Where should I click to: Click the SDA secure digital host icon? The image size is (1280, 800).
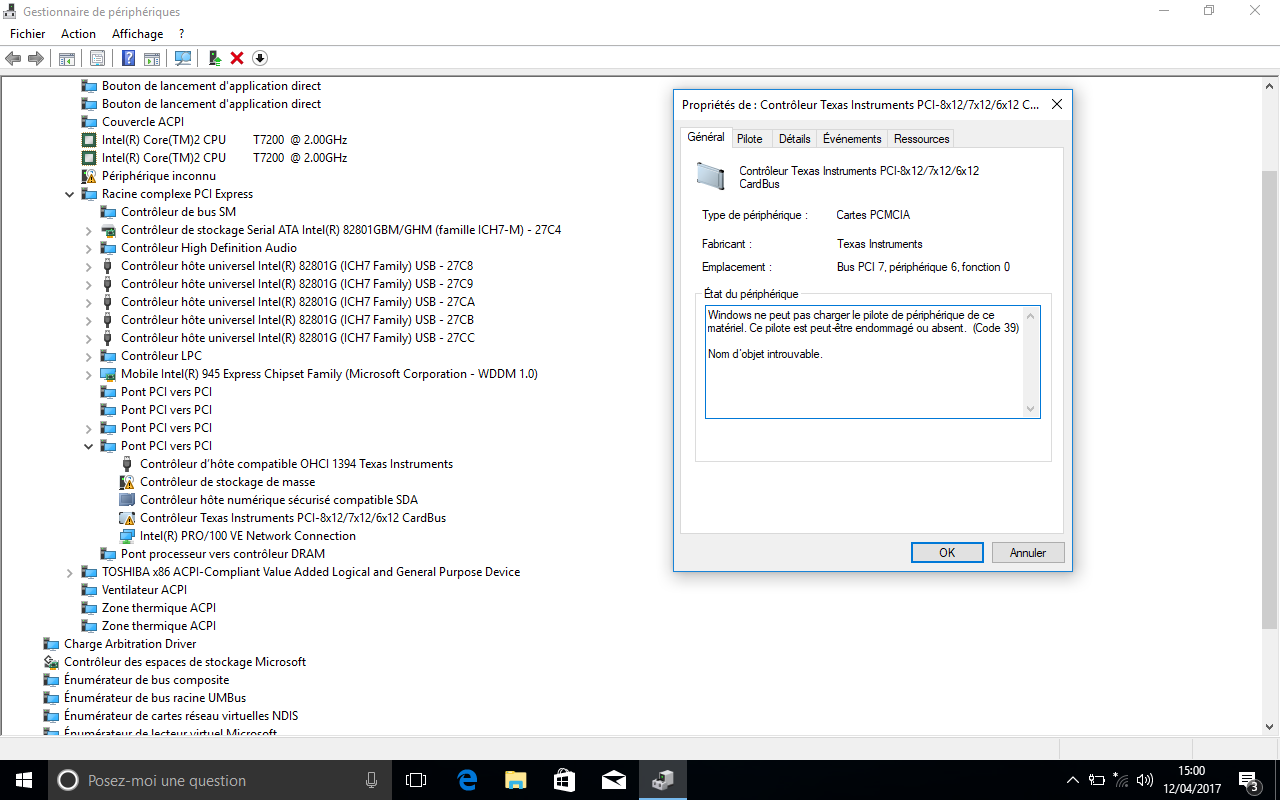pyautogui.click(x=127, y=500)
